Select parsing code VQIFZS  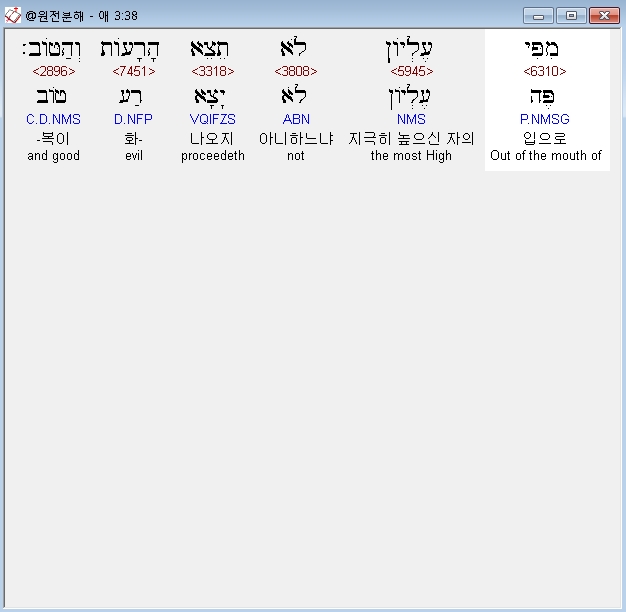click(213, 119)
